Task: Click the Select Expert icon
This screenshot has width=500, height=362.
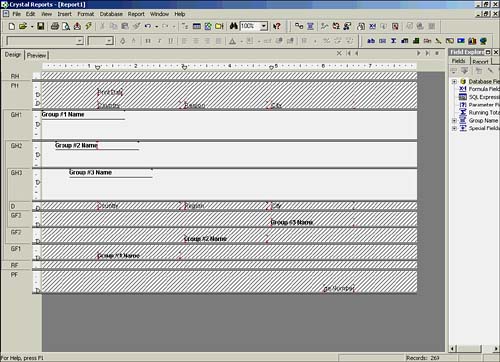Action: pos(347,26)
